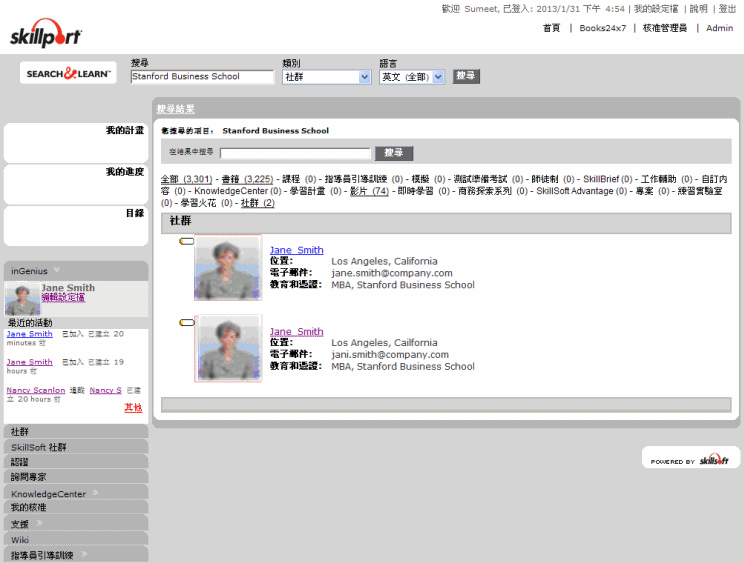The width and height of the screenshot is (744, 563).
Task: Click email jane.smith@company.com
Action: [392, 273]
